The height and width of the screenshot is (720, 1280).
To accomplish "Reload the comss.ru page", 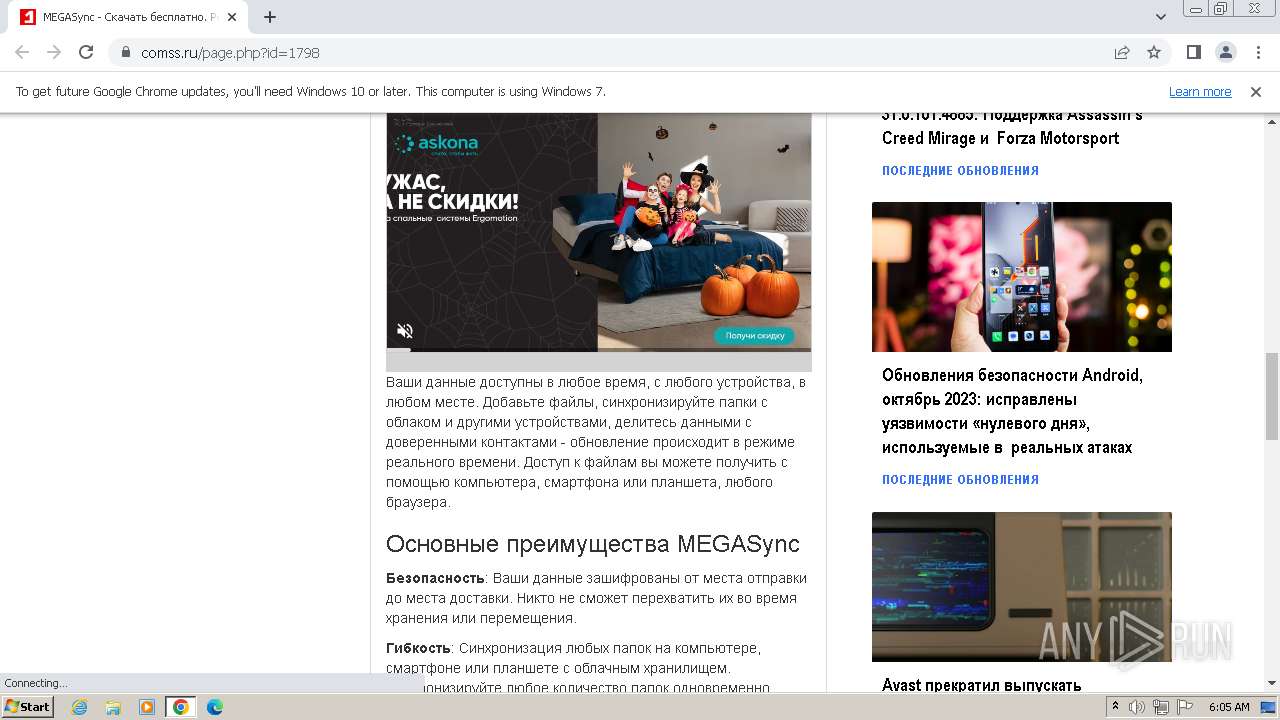I will [x=86, y=52].
